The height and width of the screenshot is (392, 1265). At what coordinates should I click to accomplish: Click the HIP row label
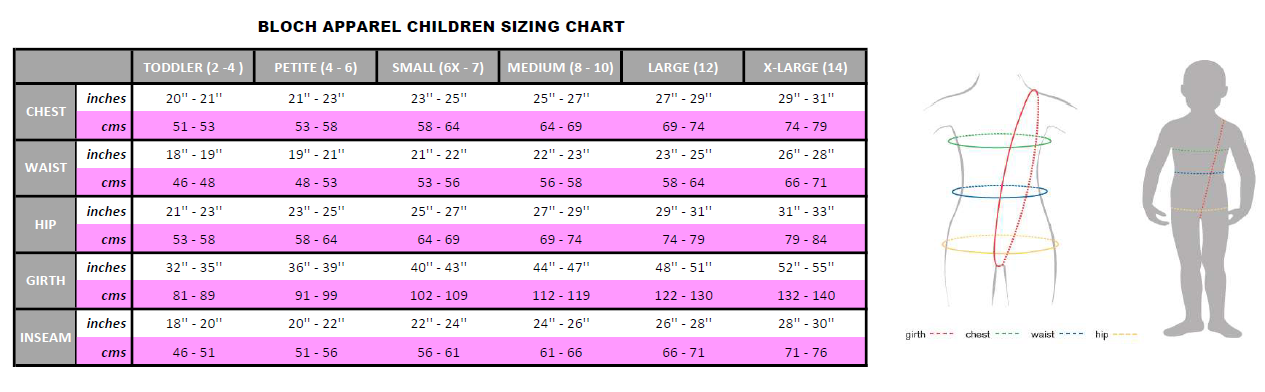coord(46,225)
